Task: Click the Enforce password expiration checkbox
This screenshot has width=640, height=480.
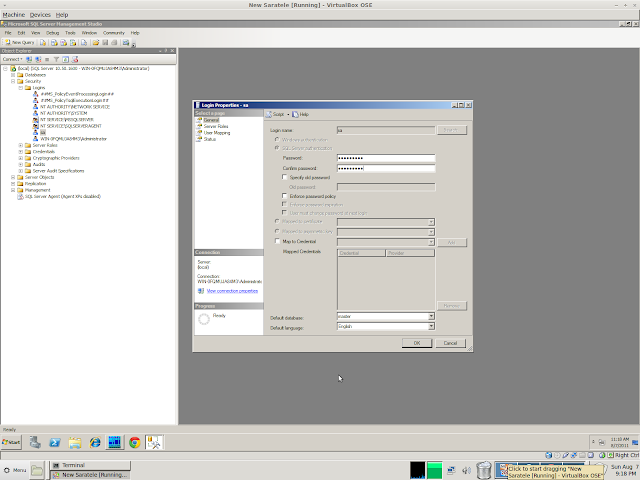Action: click(x=284, y=204)
